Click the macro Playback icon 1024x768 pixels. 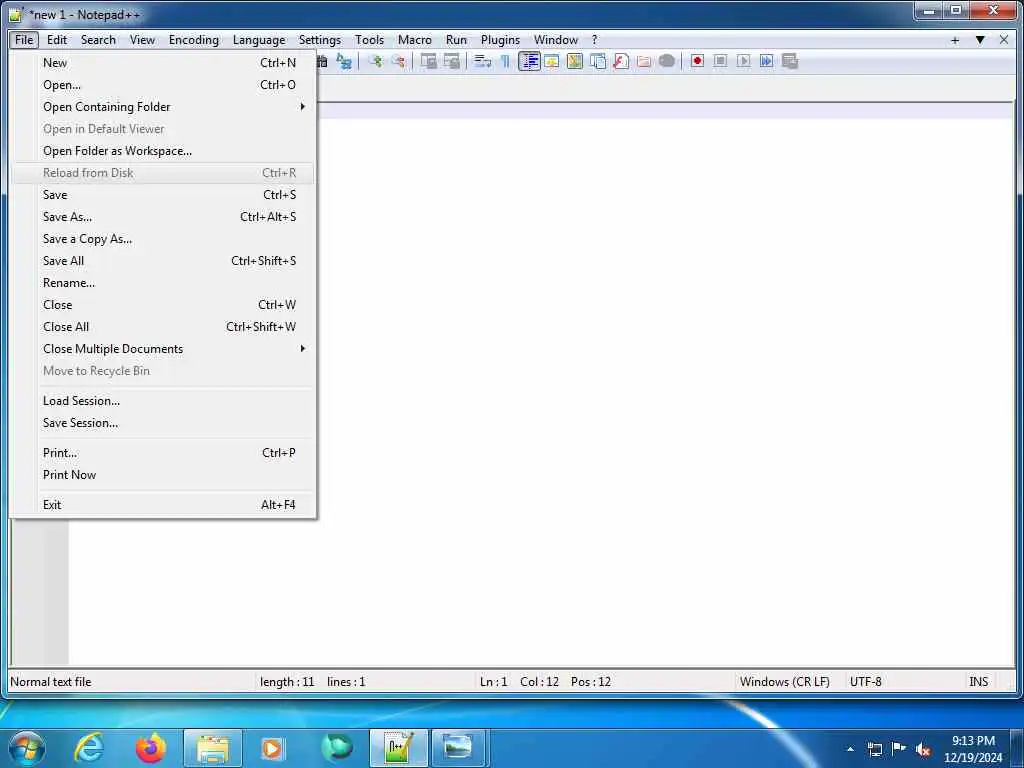pyautogui.click(x=743, y=61)
